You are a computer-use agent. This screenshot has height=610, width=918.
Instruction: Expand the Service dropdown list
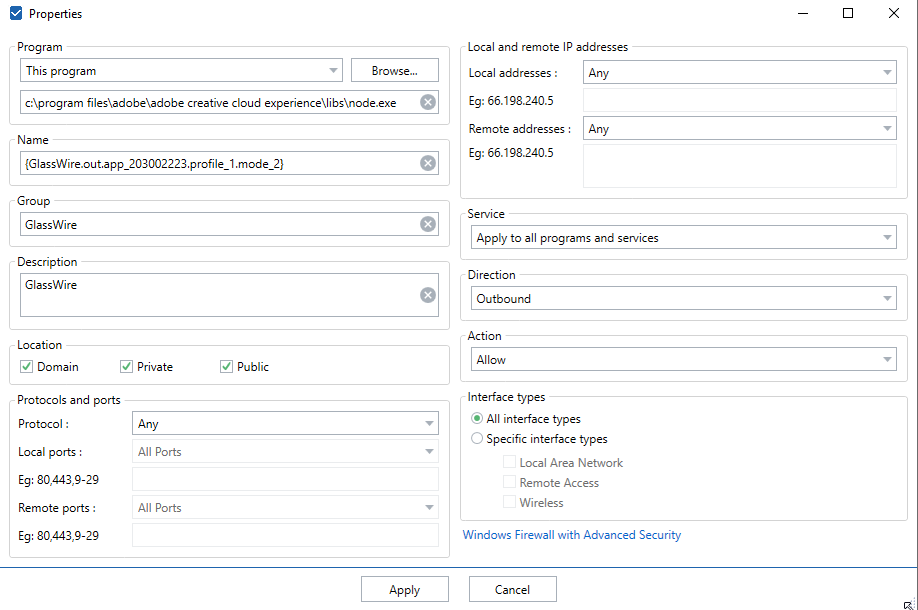point(684,238)
